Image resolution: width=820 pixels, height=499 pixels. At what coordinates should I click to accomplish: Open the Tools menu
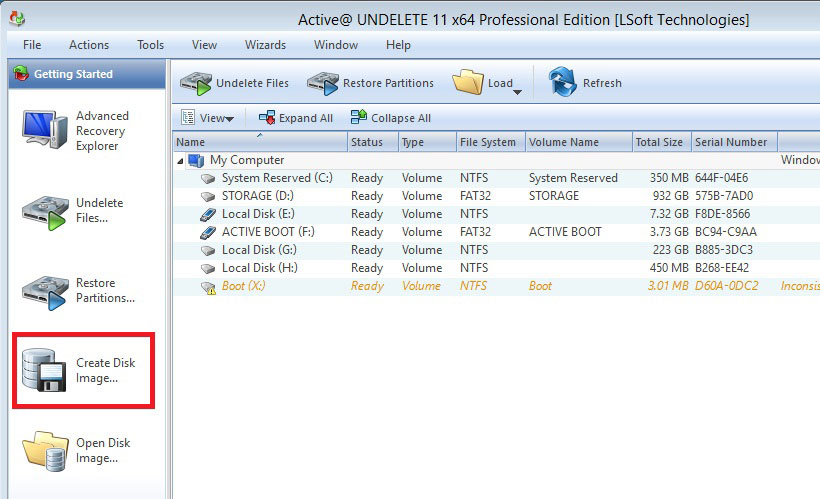coord(151,45)
